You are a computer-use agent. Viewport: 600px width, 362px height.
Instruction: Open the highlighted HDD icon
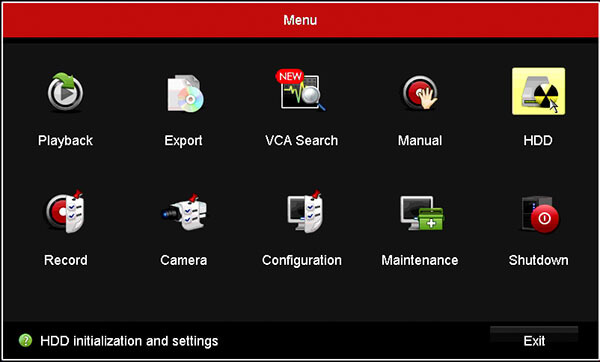pos(538,91)
